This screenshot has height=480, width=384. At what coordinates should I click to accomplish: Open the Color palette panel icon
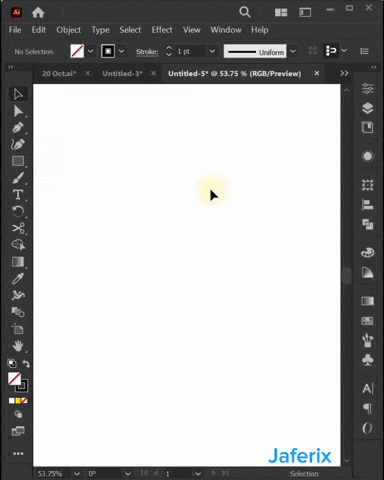tap(368, 253)
